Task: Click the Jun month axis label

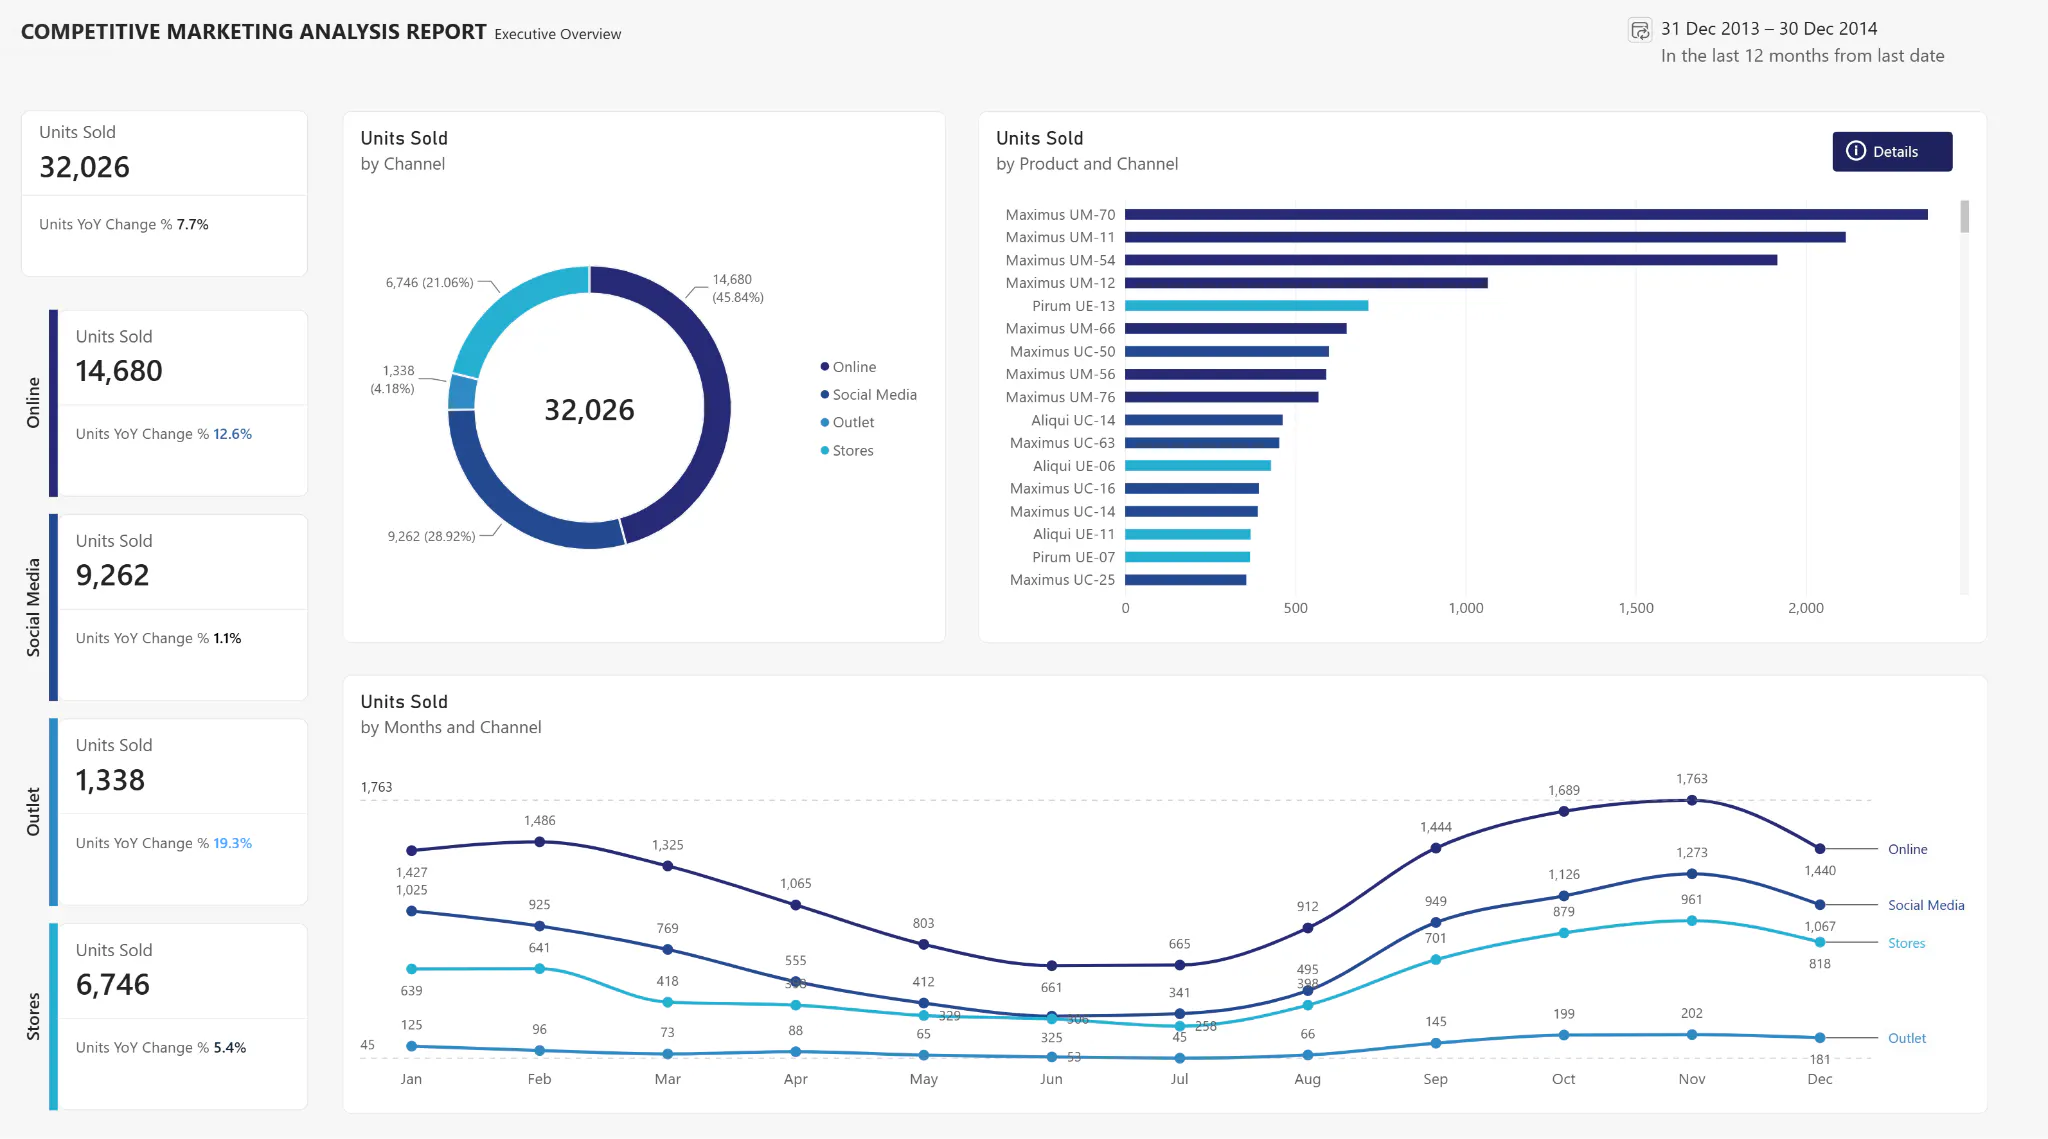Action: point(1051,1079)
